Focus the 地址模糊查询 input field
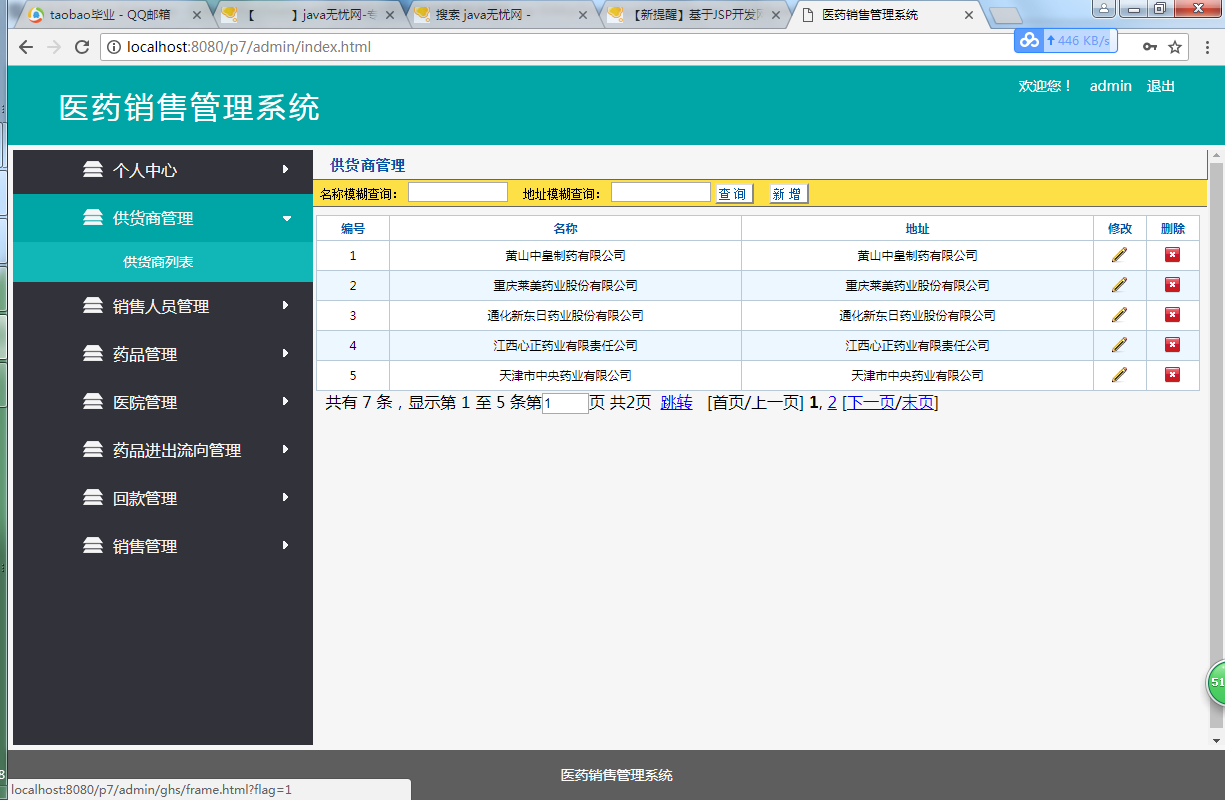The width and height of the screenshot is (1225, 800). [661, 192]
